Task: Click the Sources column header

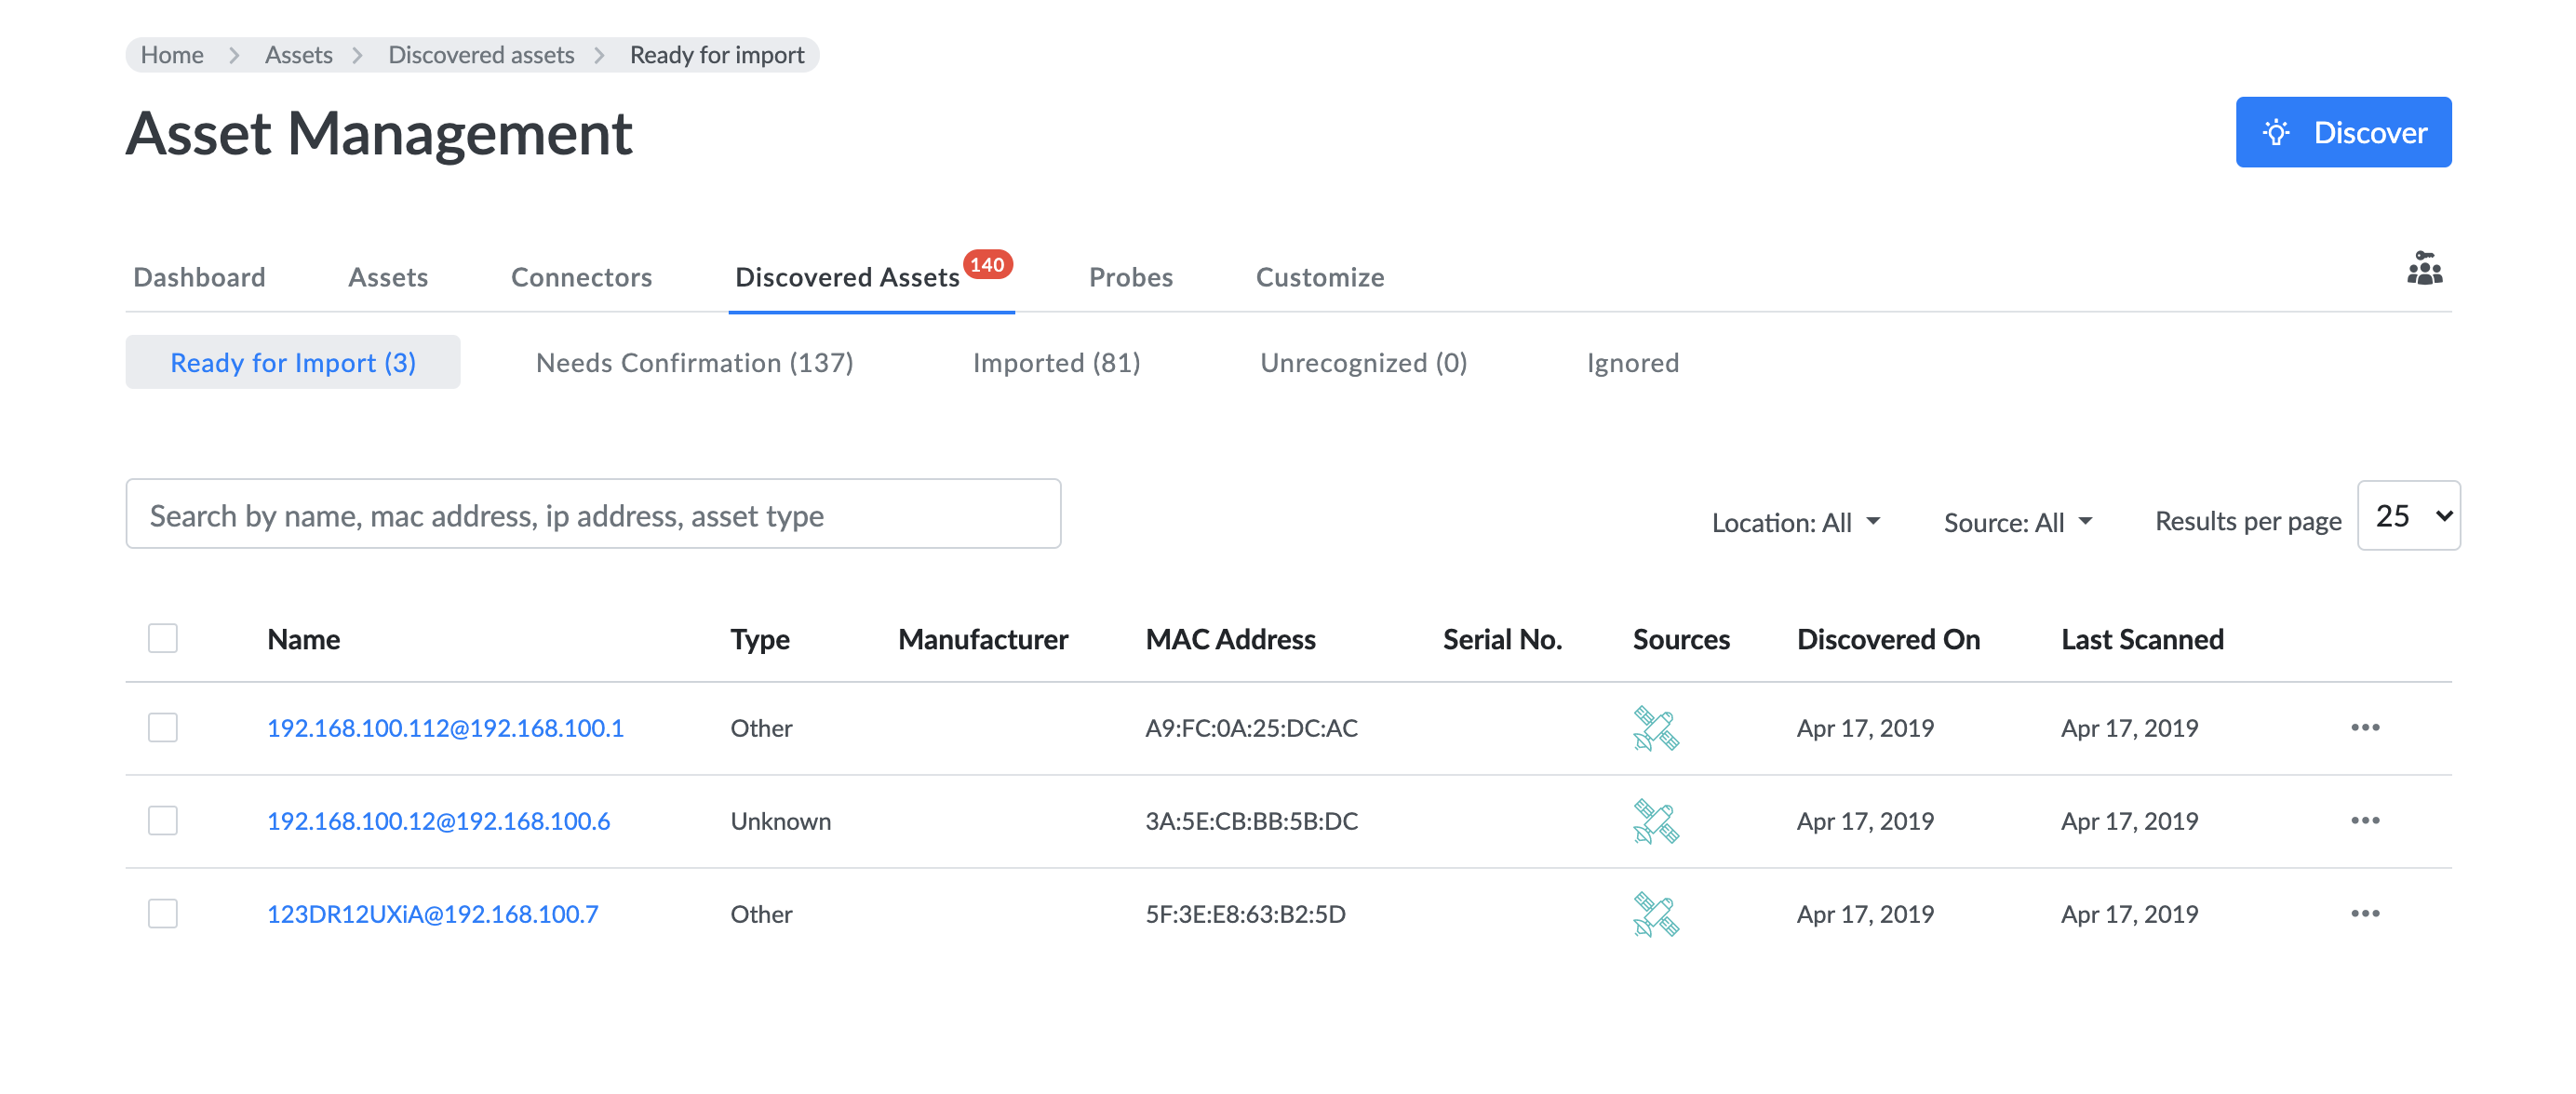Action: tap(1681, 639)
